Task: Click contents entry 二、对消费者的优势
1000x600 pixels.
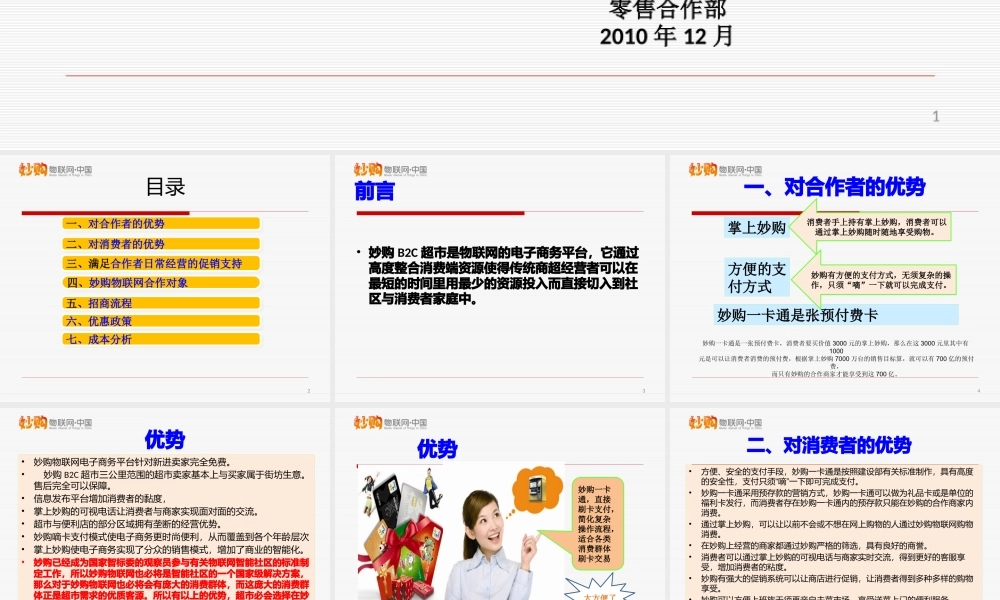Action: tap(161, 244)
